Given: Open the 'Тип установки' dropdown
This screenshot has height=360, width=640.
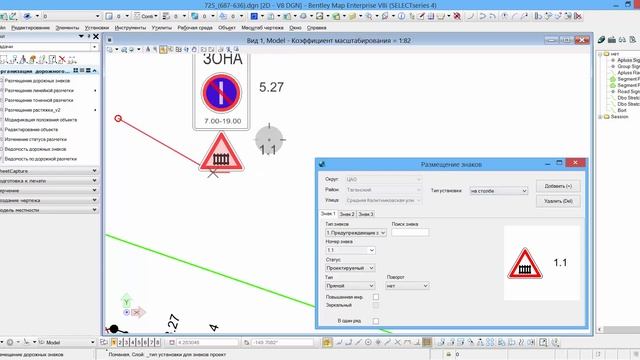Looking at the screenshot, I should [x=499, y=191].
